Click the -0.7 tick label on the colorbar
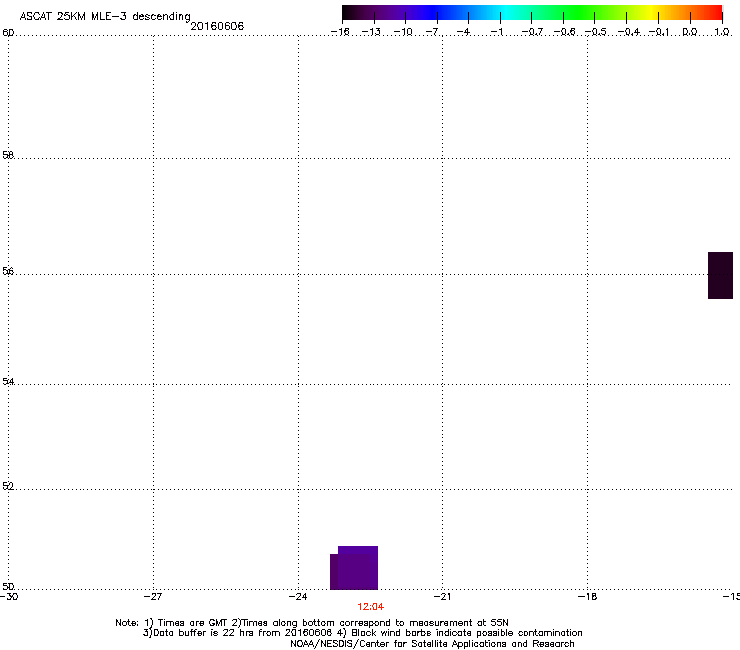This screenshot has height=650, width=740. pos(532,32)
